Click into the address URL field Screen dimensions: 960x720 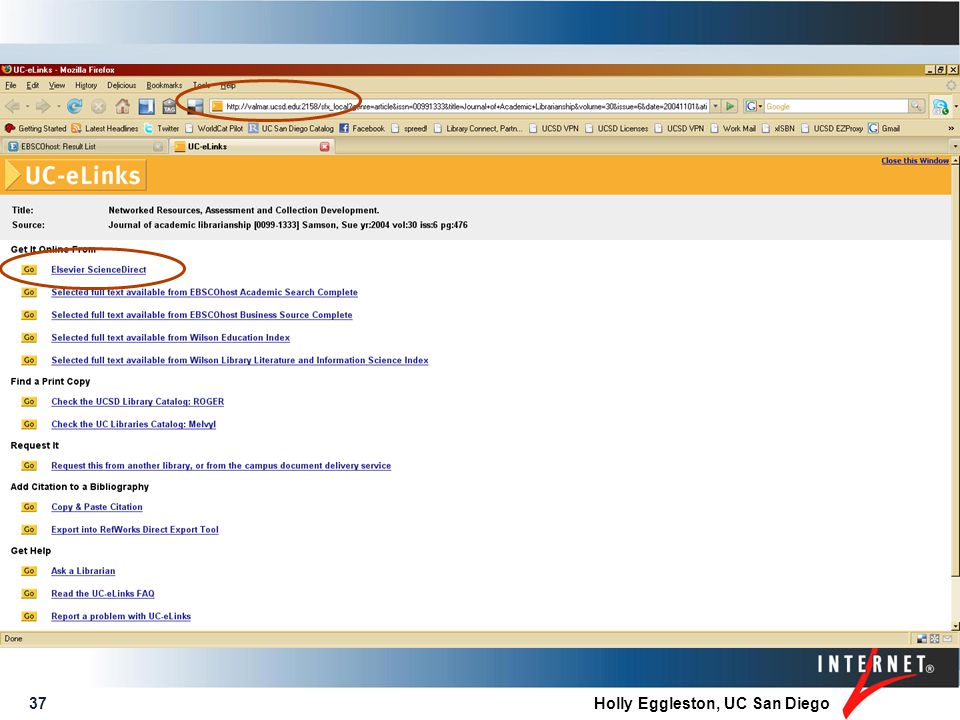tap(465, 107)
